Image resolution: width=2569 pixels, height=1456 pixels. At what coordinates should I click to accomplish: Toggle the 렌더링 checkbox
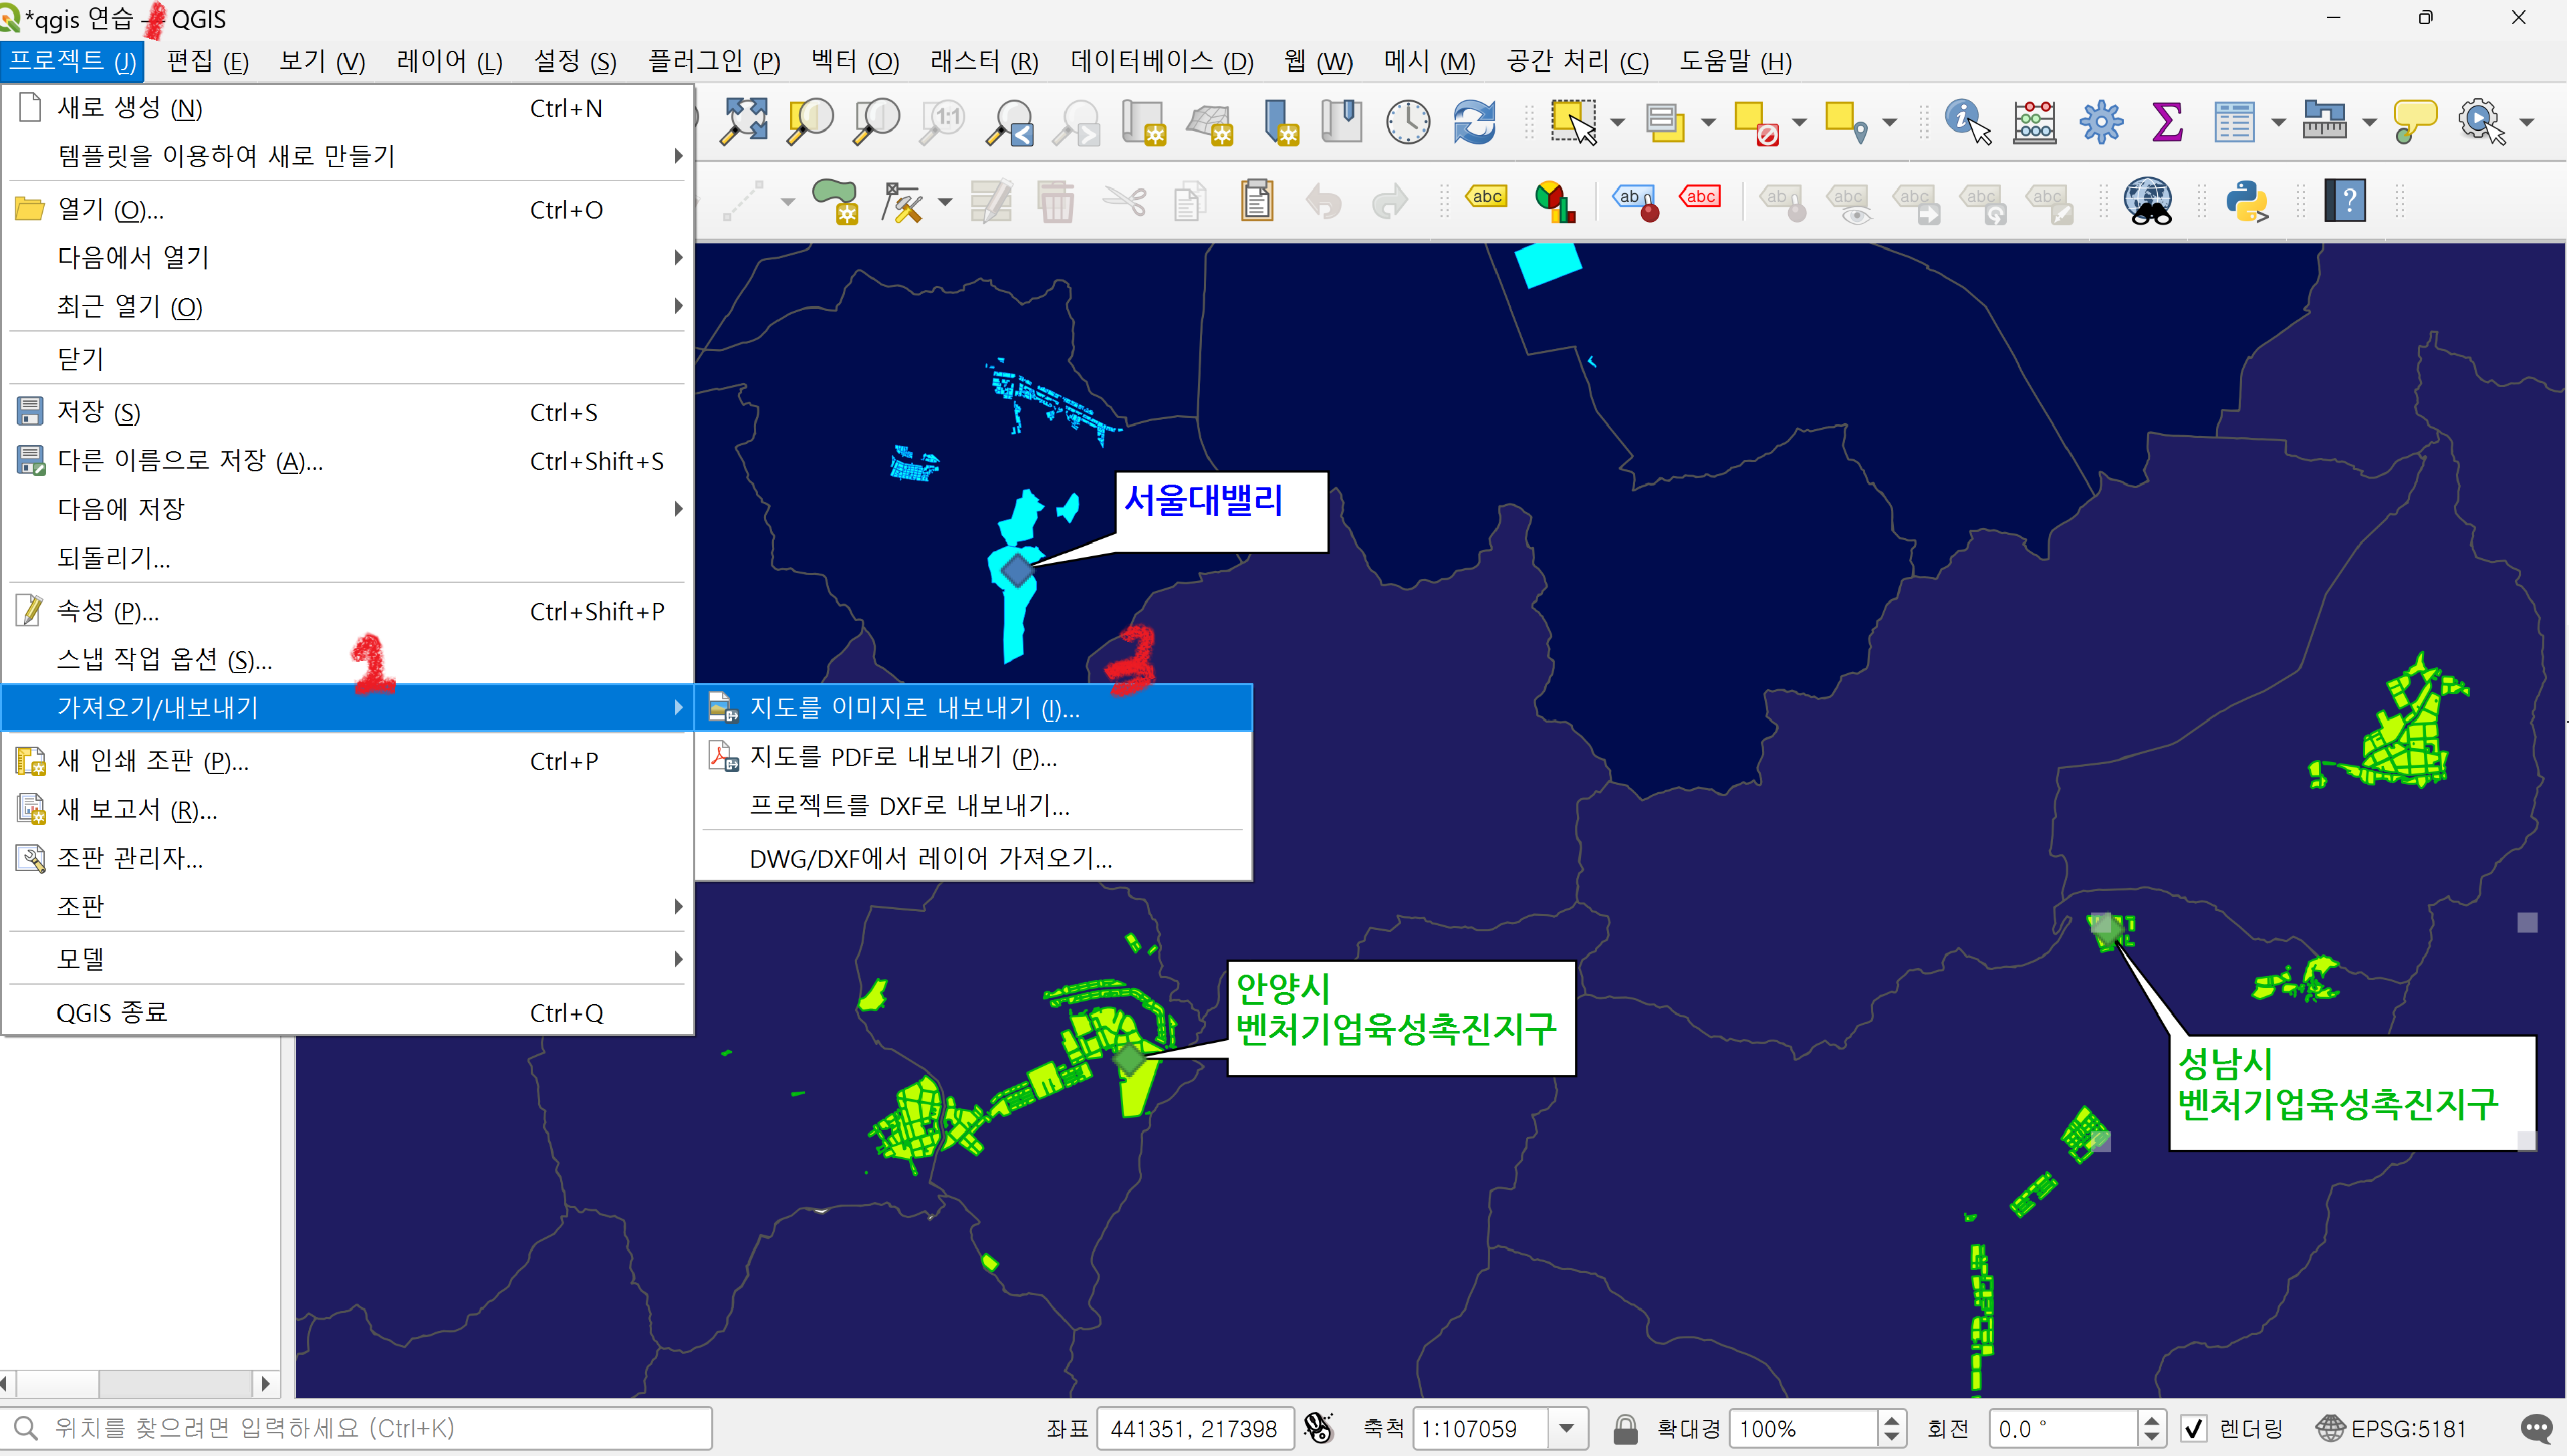(2194, 1428)
